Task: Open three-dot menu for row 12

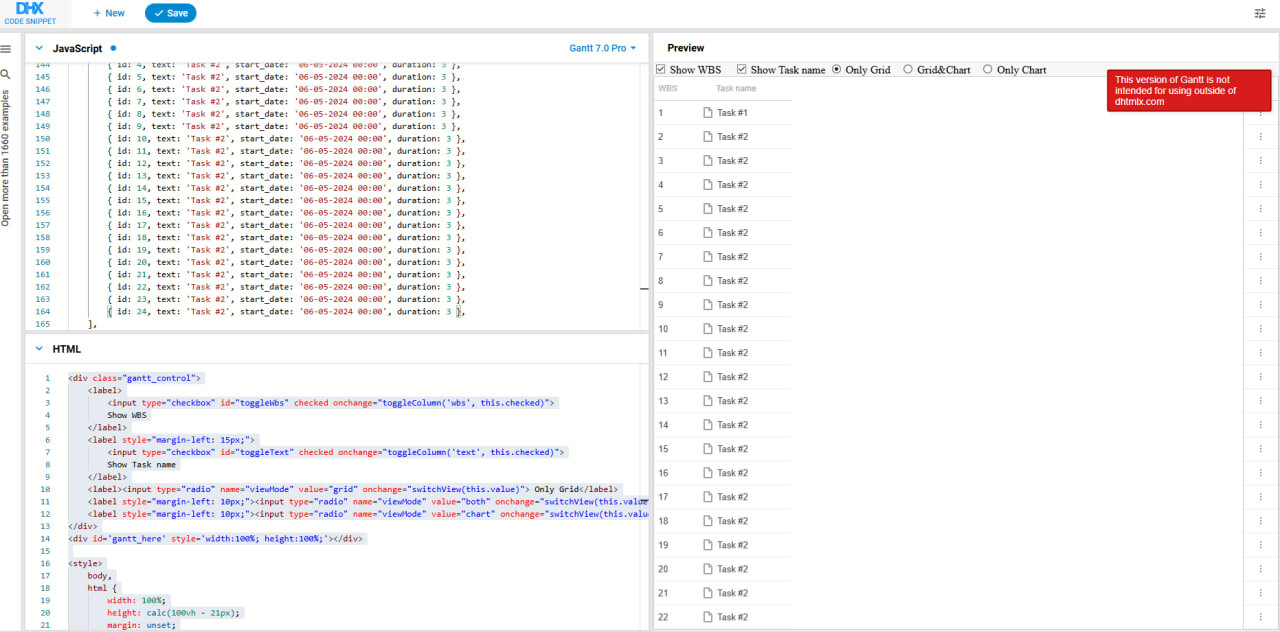Action: [x=1260, y=377]
